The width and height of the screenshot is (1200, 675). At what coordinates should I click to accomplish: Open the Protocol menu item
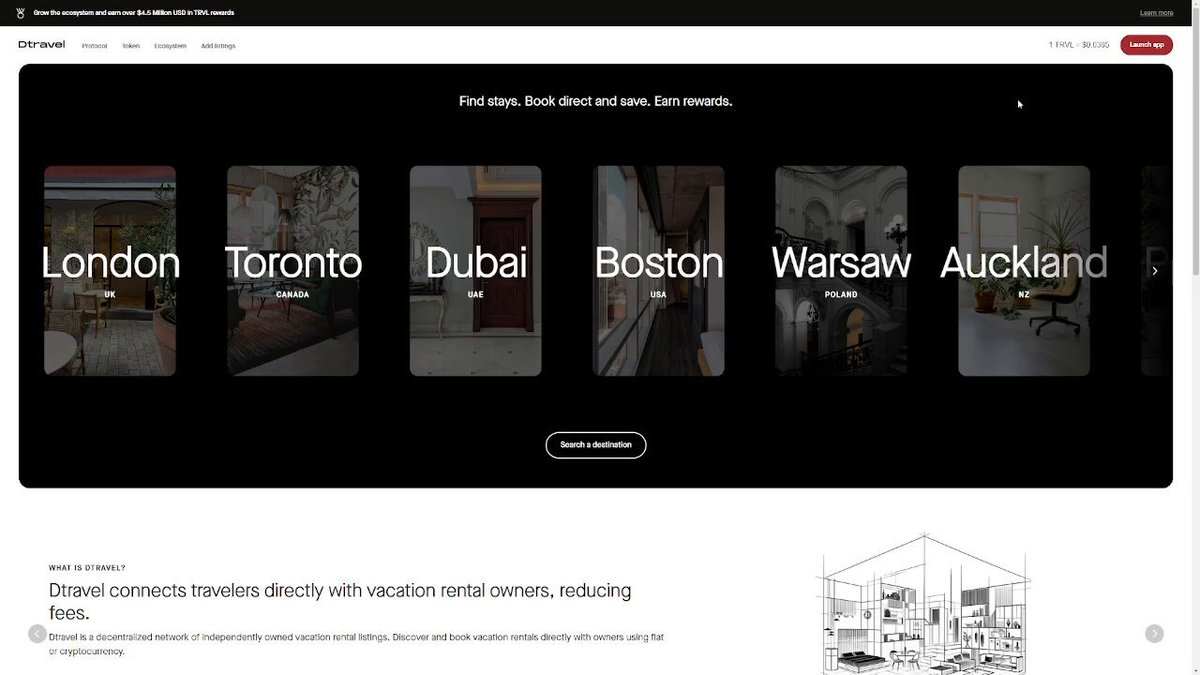click(x=94, y=46)
